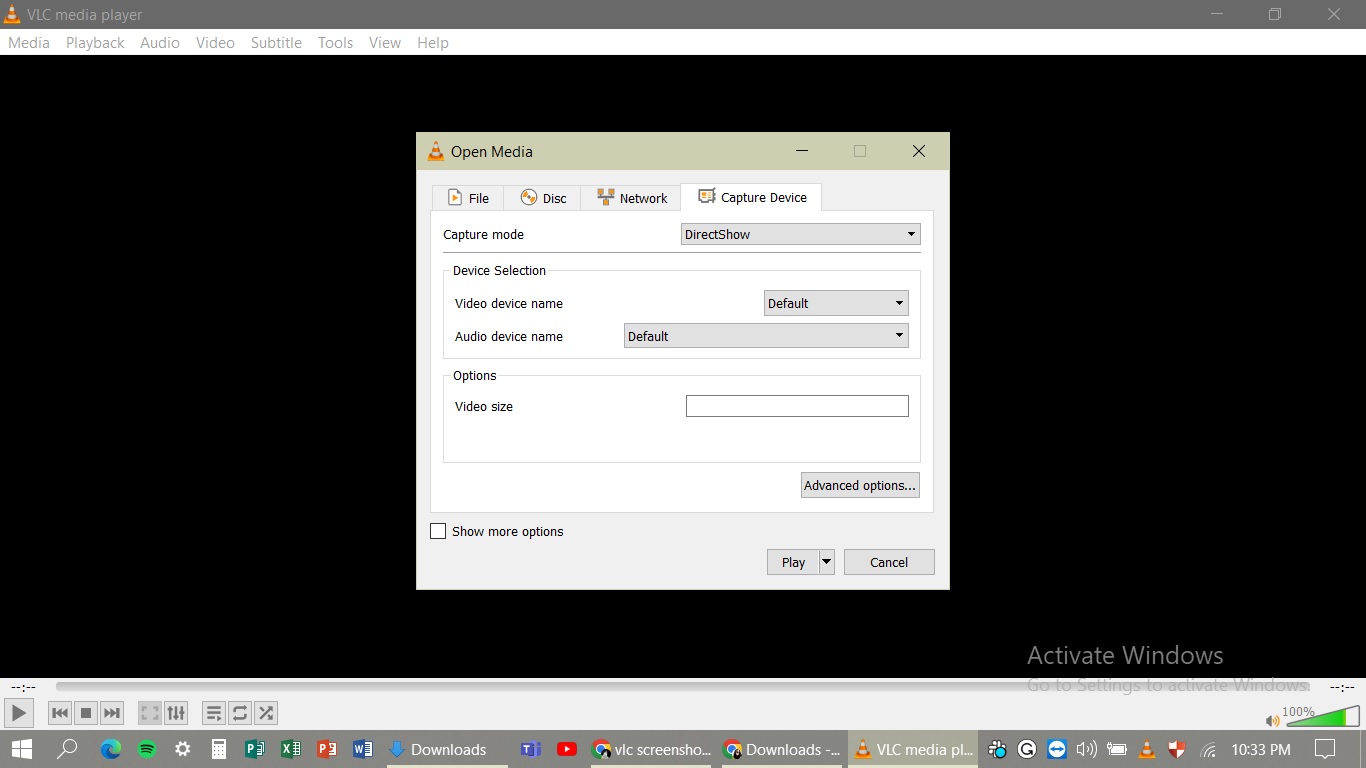Click the Video size input field
1366x768 pixels.
pos(797,406)
